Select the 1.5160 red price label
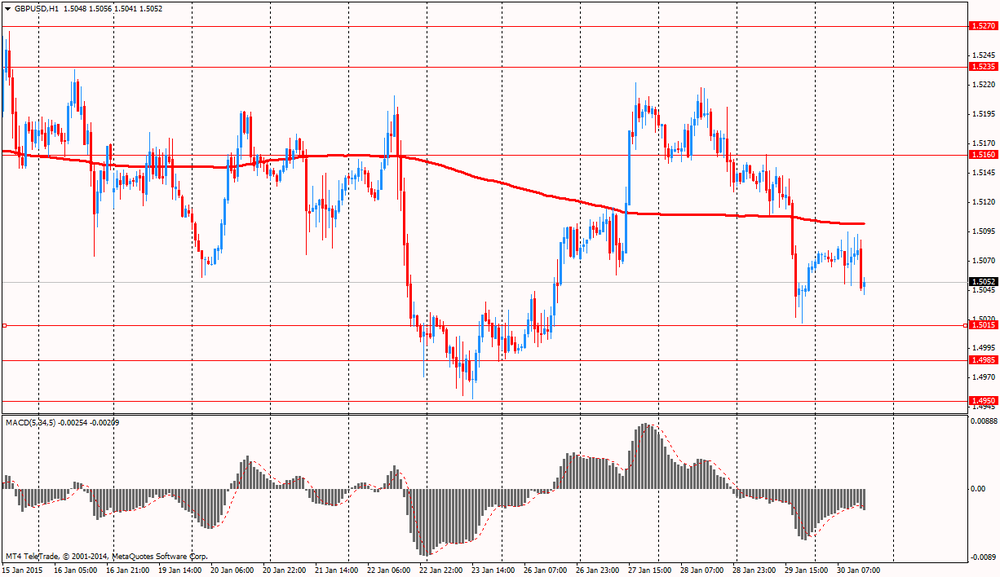Viewport: 1000px width, 577px height. point(982,155)
